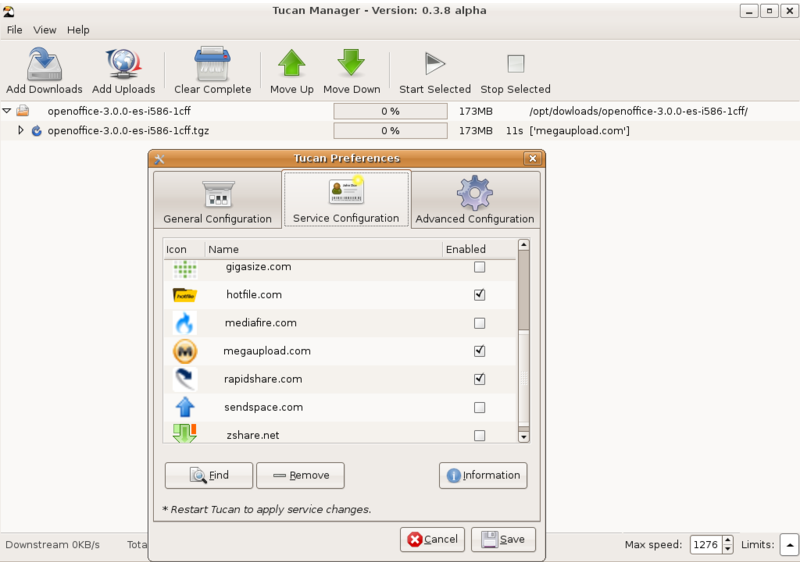
Task: Select the rapidshare.com name text
Action: click(x=263, y=379)
